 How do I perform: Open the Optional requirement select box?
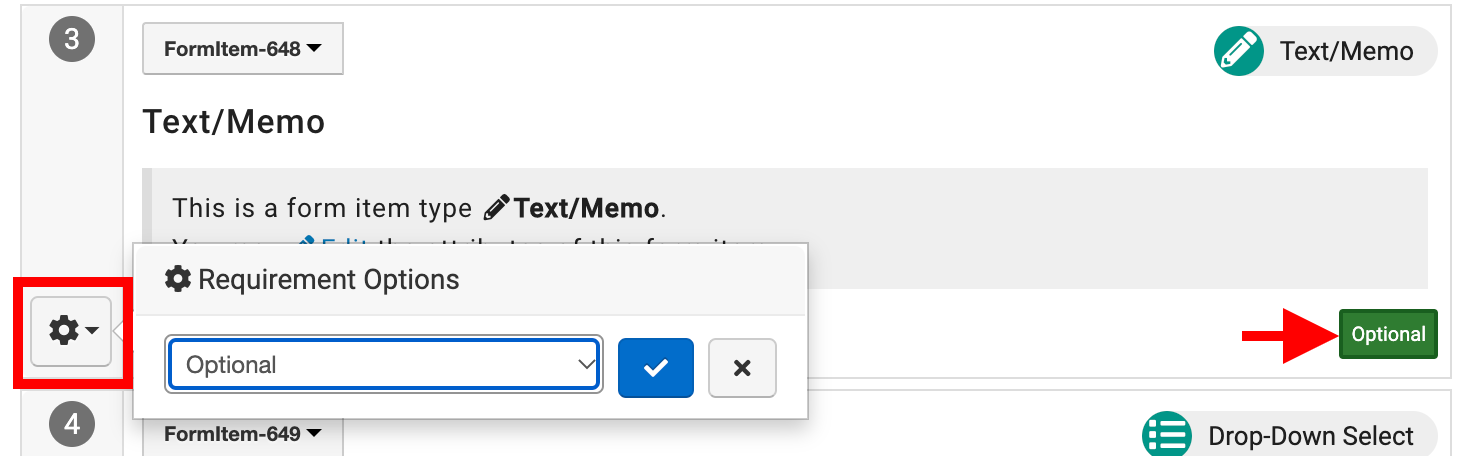(x=385, y=365)
